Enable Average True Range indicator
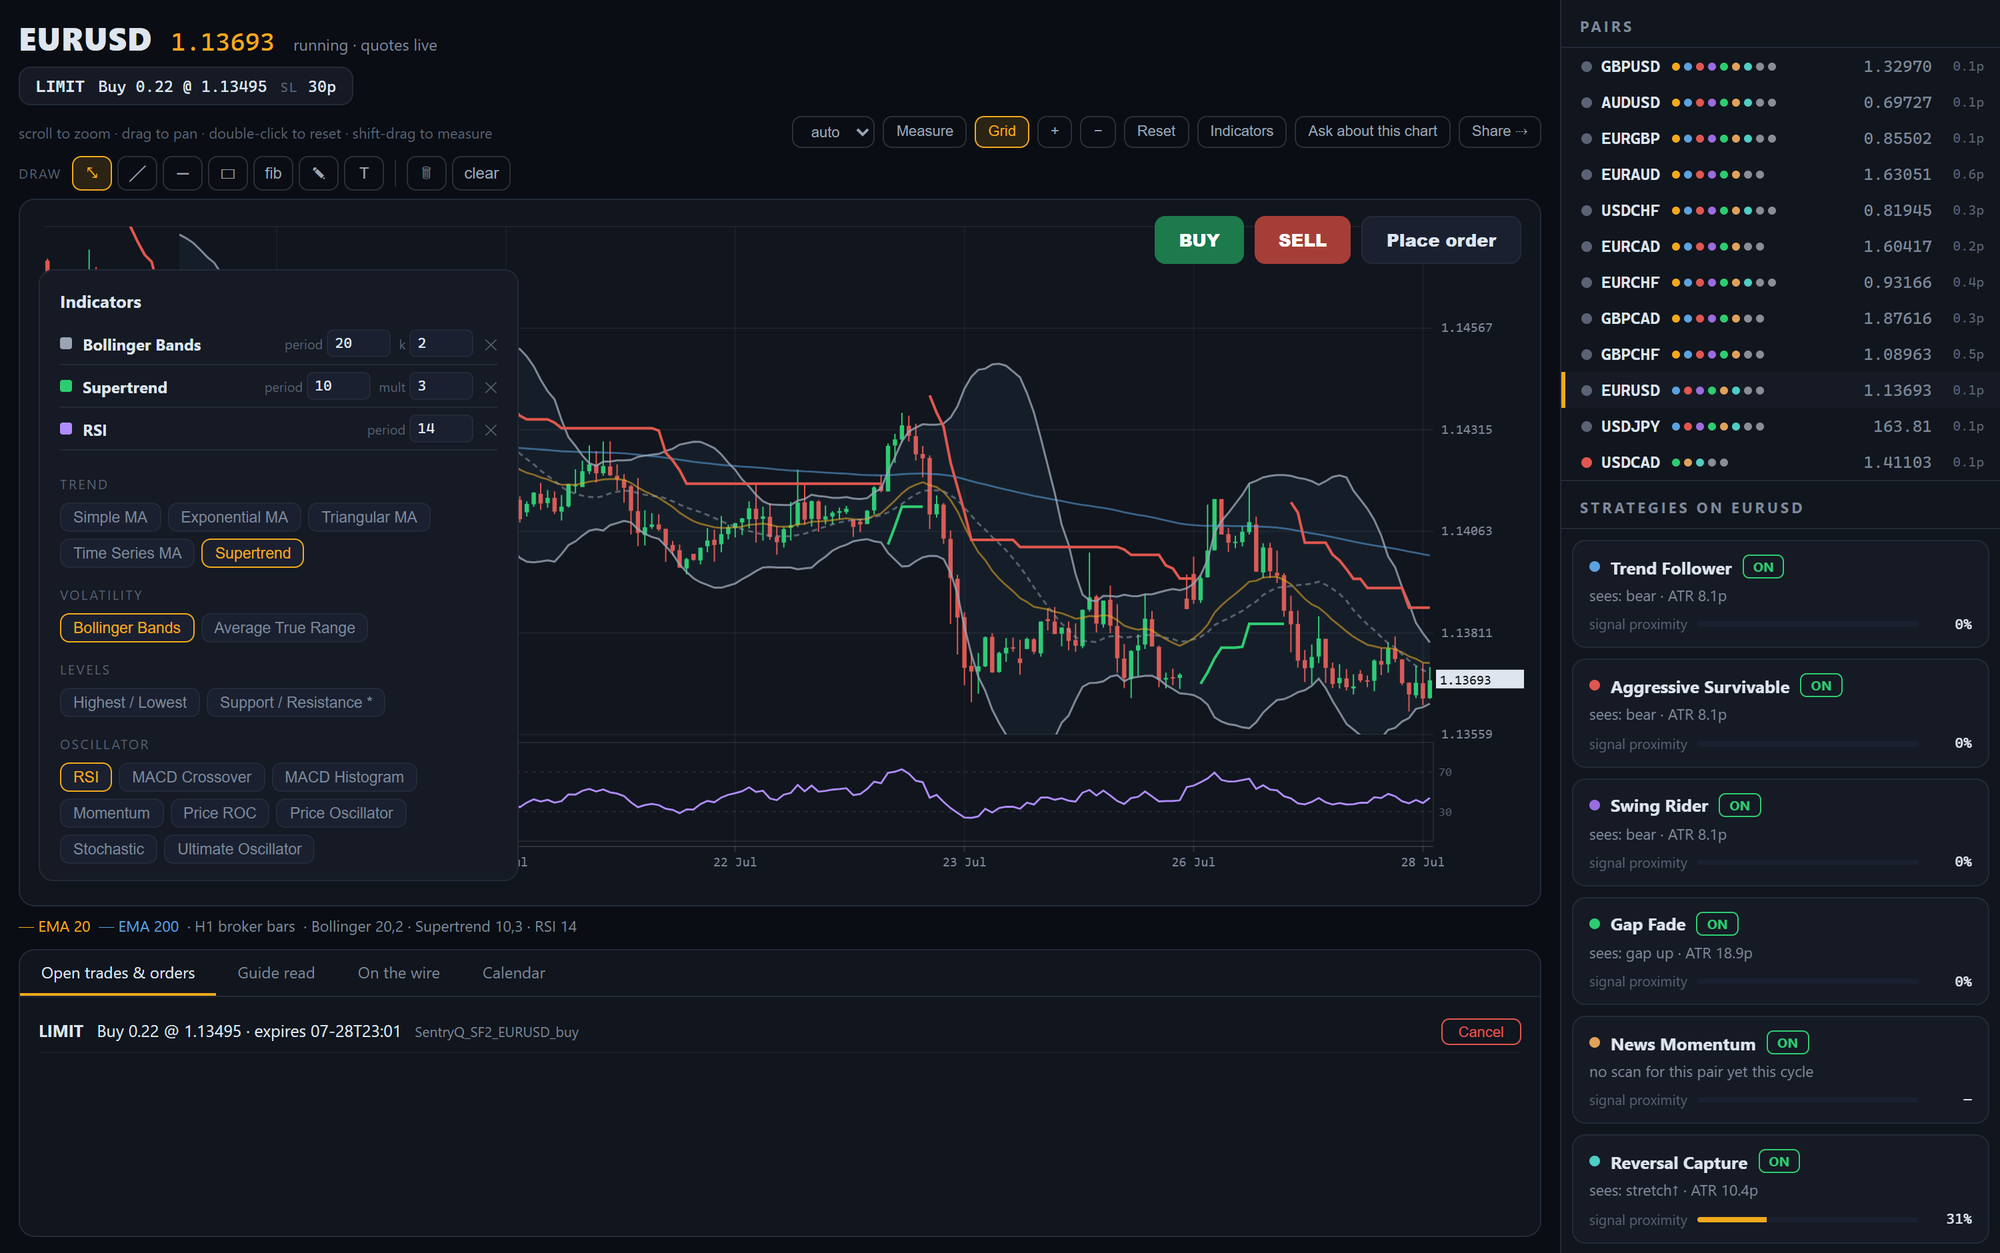Screen dimensions: 2000x1253 (x=284, y=628)
